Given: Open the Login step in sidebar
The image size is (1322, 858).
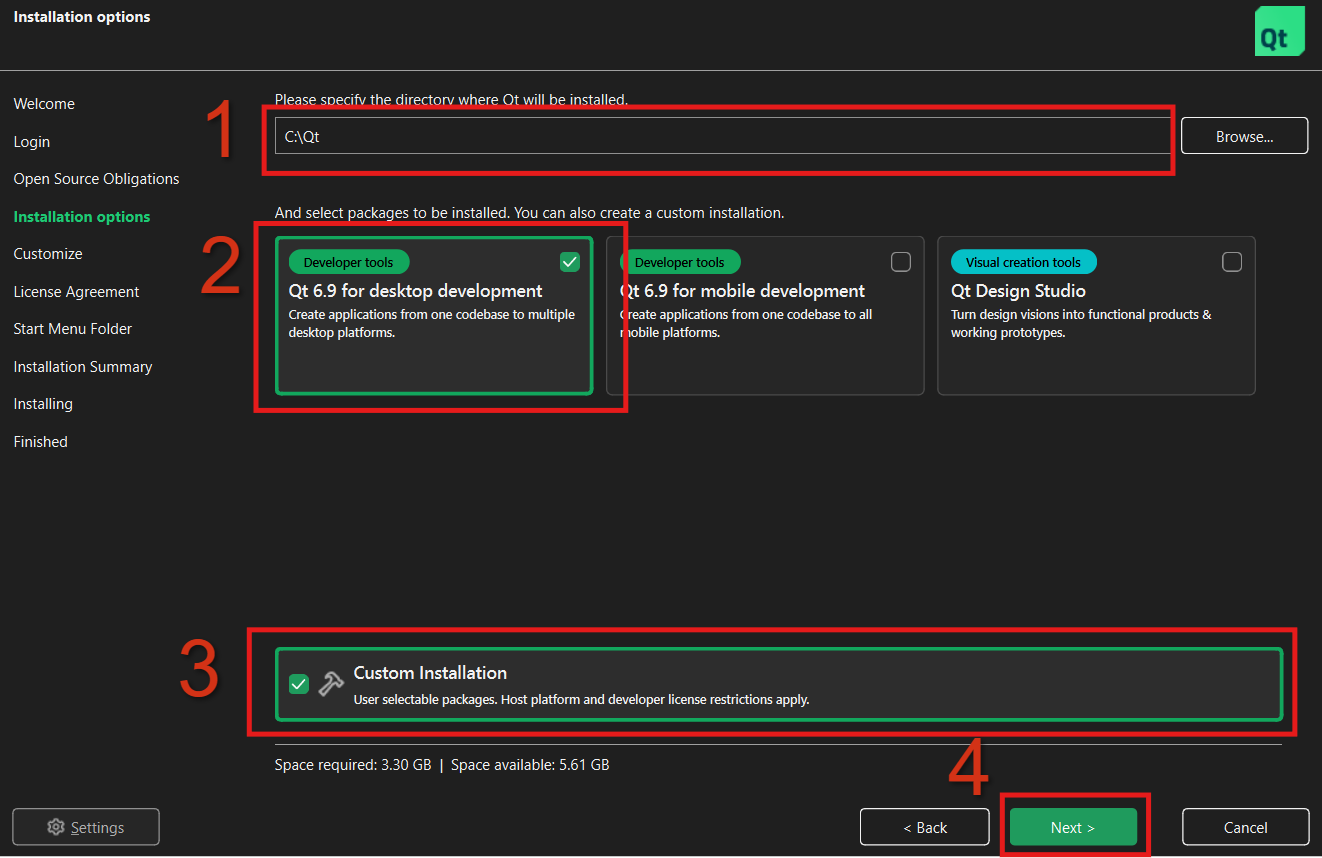Looking at the screenshot, I should pyautogui.click(x=32, y=142).
